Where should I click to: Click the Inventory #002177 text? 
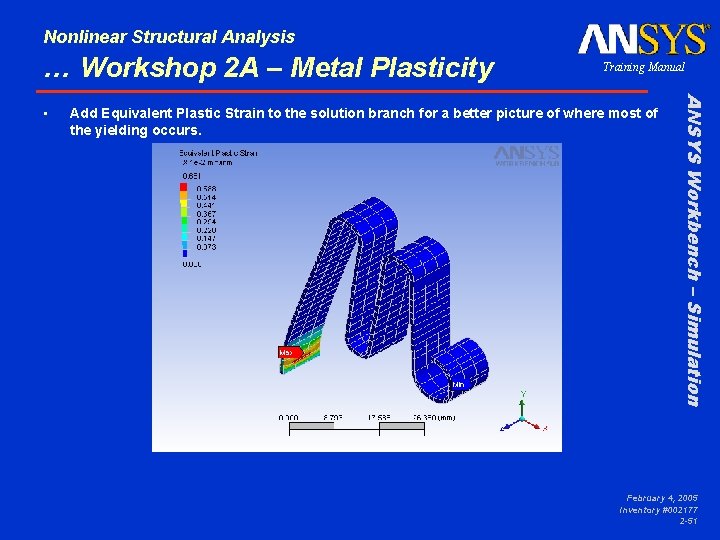(658, 510)
